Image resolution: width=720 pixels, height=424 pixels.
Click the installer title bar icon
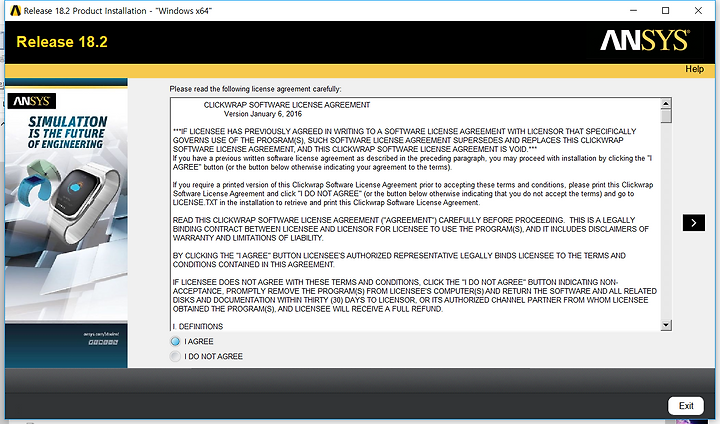pos(15,11)
